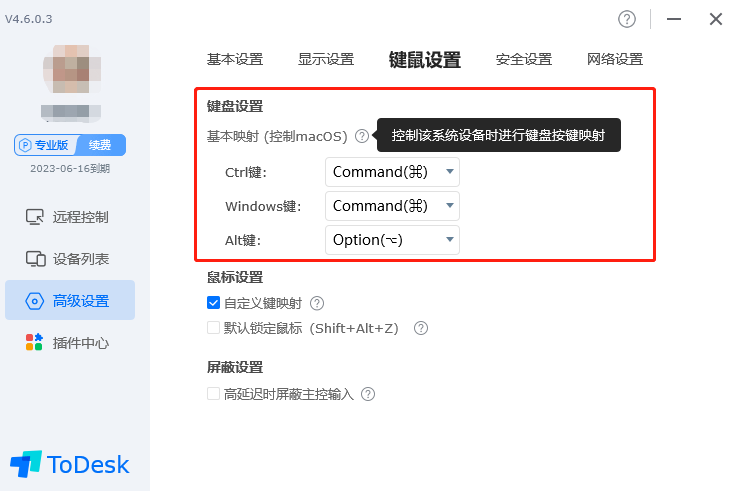733x491 pixels.
Task: Expand the Windows键 mapping dropdown
Action: tap(392, 206)
